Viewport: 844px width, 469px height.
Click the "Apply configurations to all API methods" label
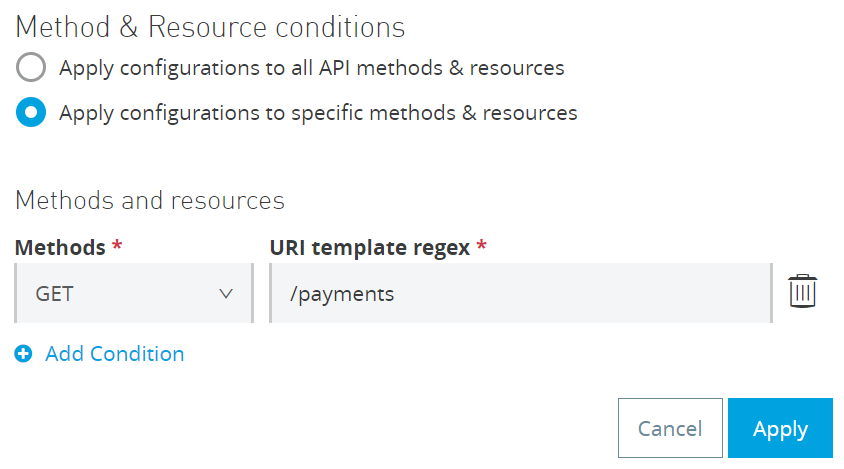[x=312, y=68]
